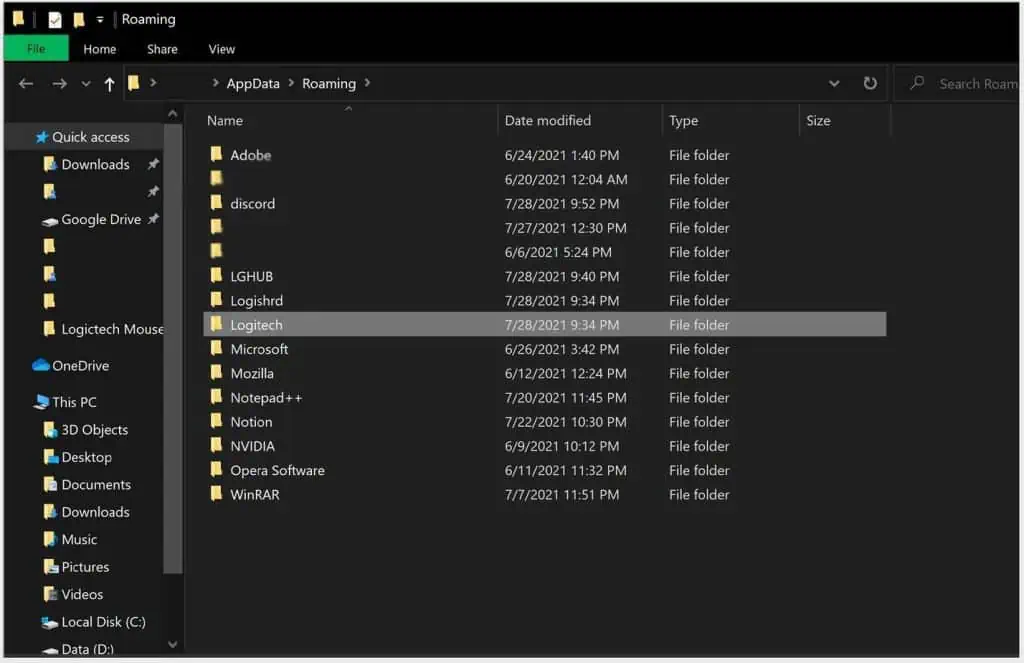Open the new folder icon on the title bar
Image resolution: width=1024 pixels, height=663 pixels.
(78, 18)
